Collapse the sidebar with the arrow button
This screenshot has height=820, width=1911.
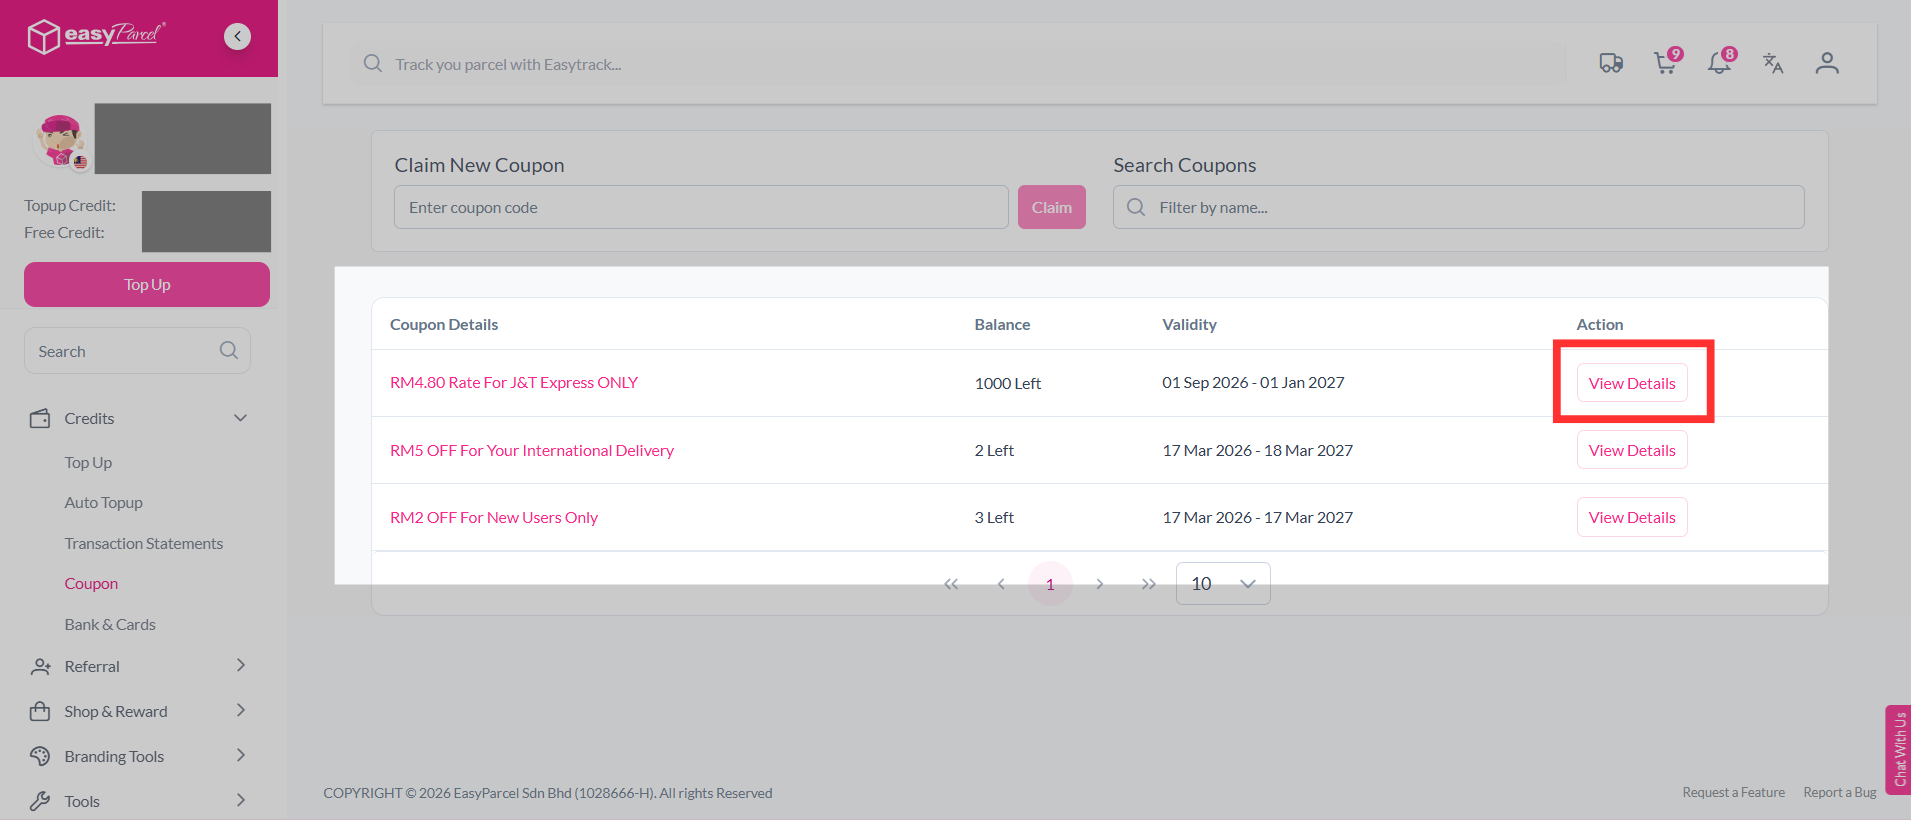237,37
